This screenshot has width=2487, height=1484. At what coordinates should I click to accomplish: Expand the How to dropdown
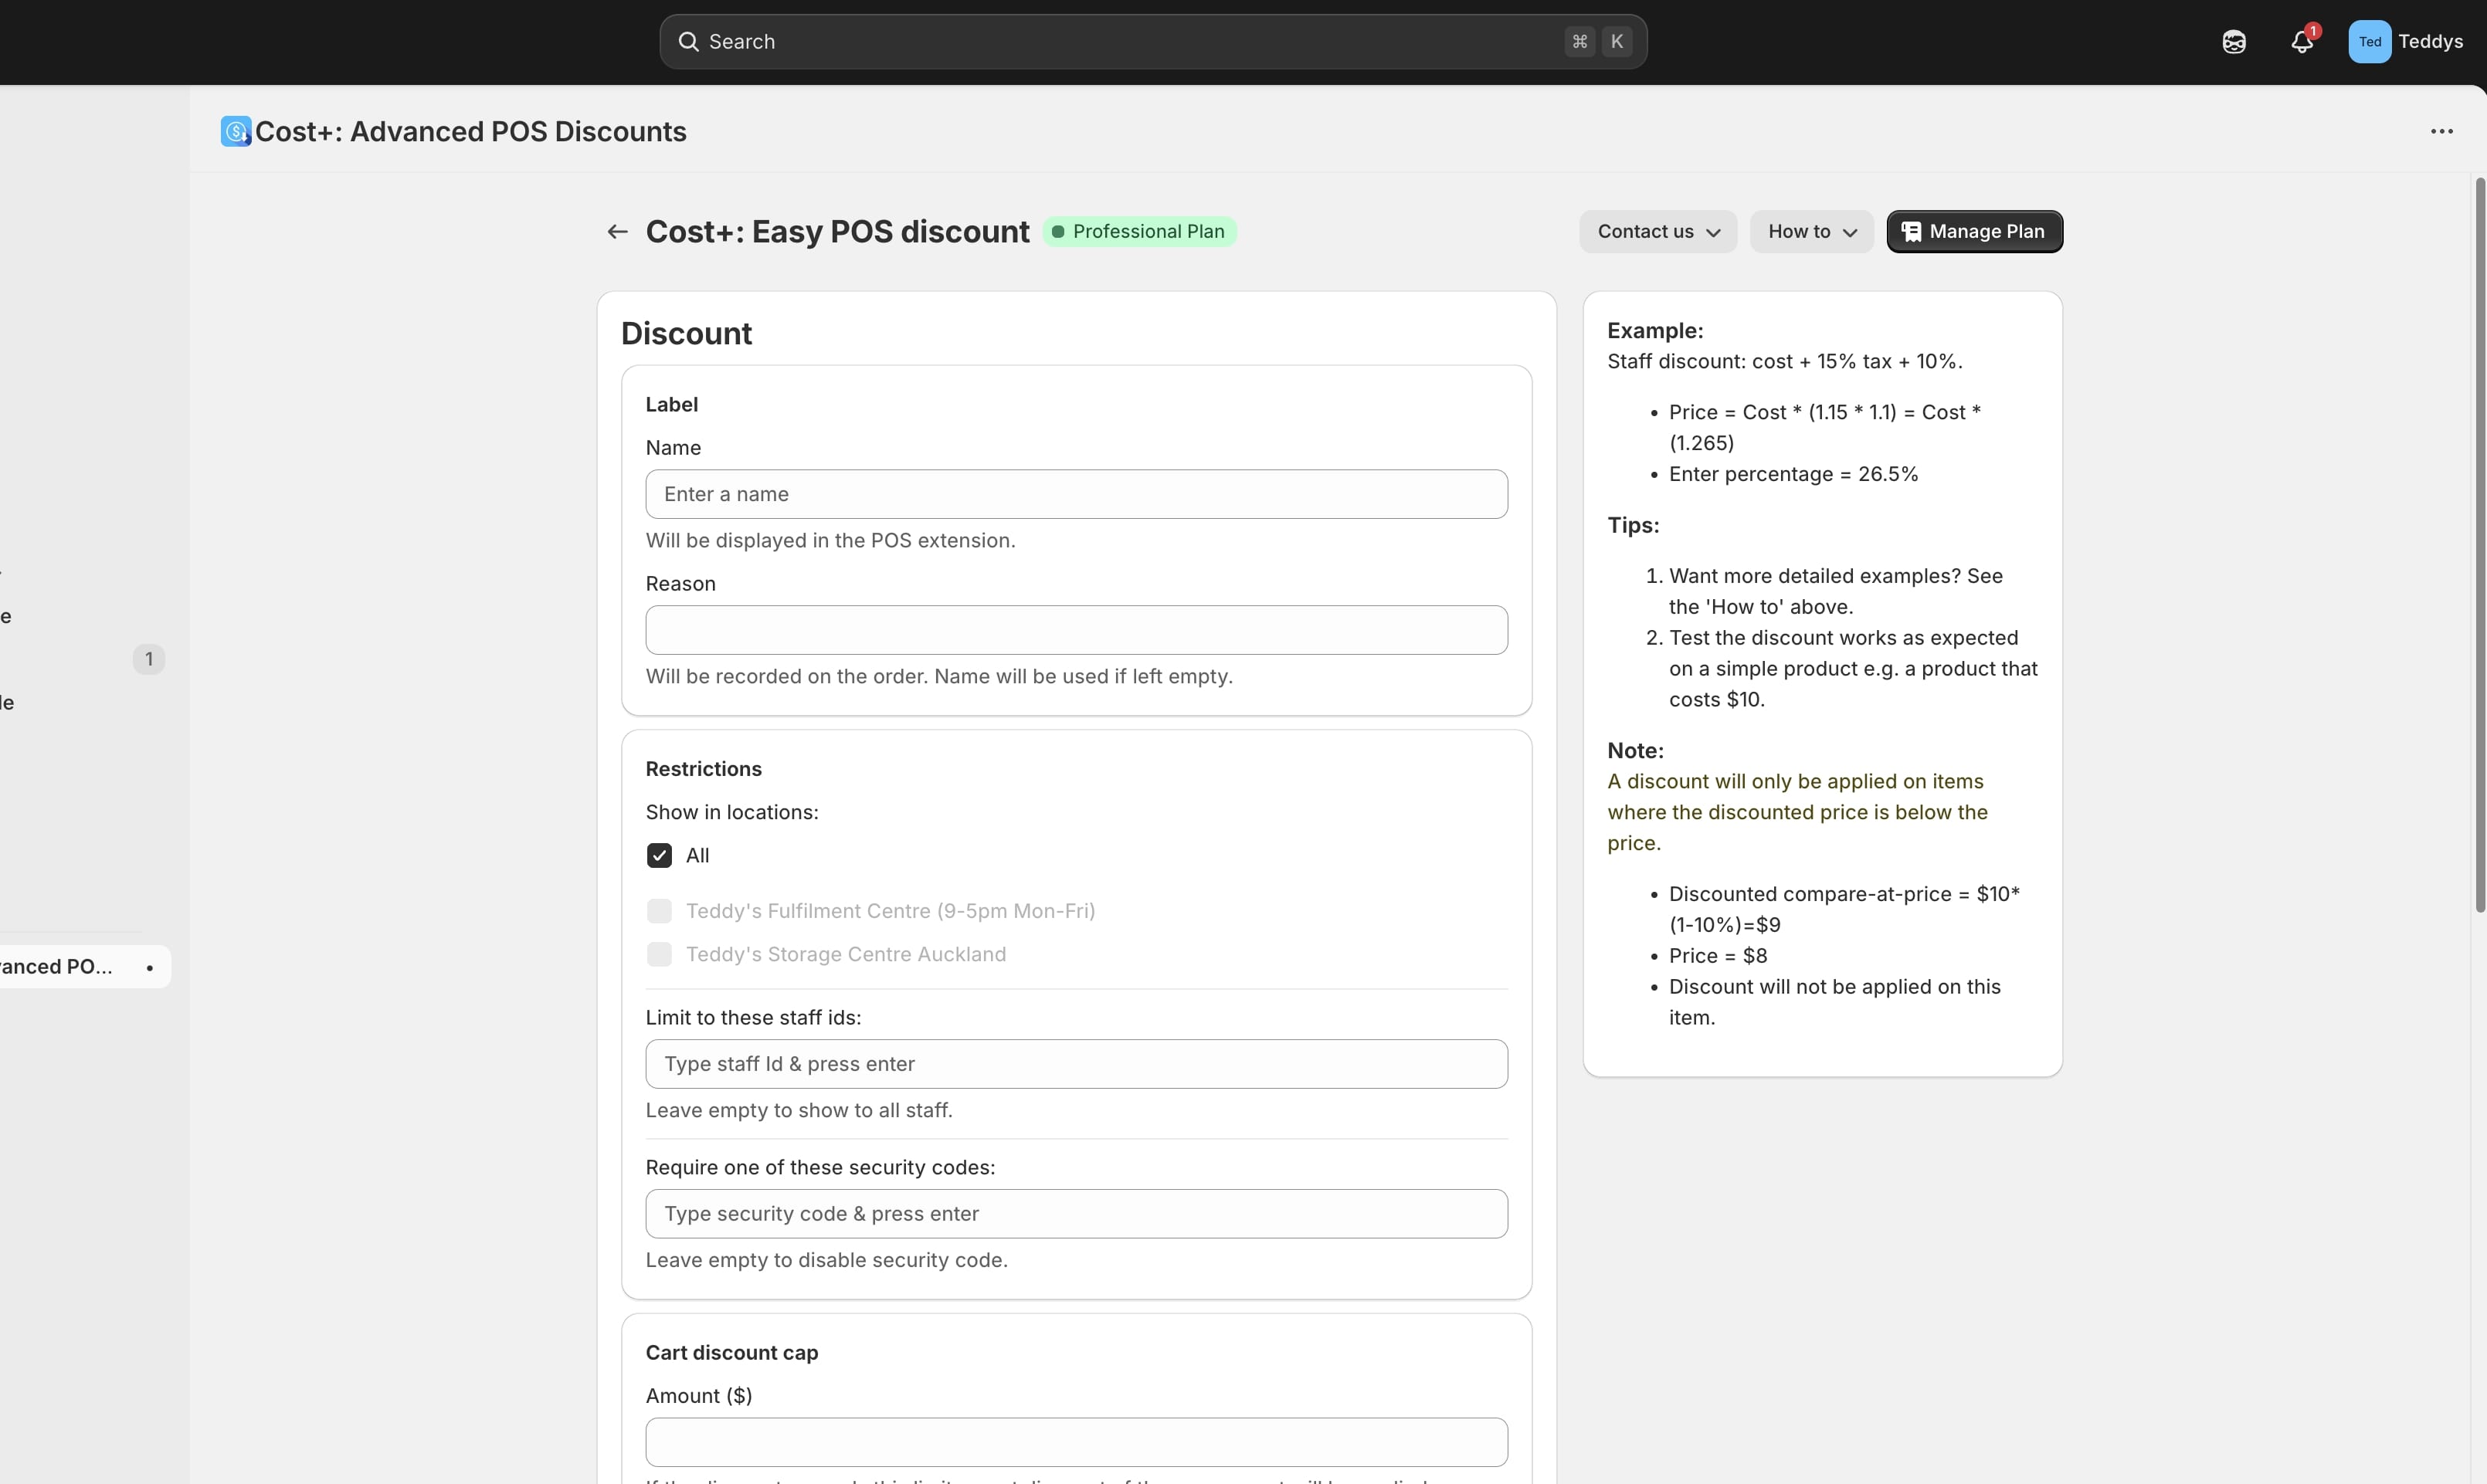[x=1811, y=232]
